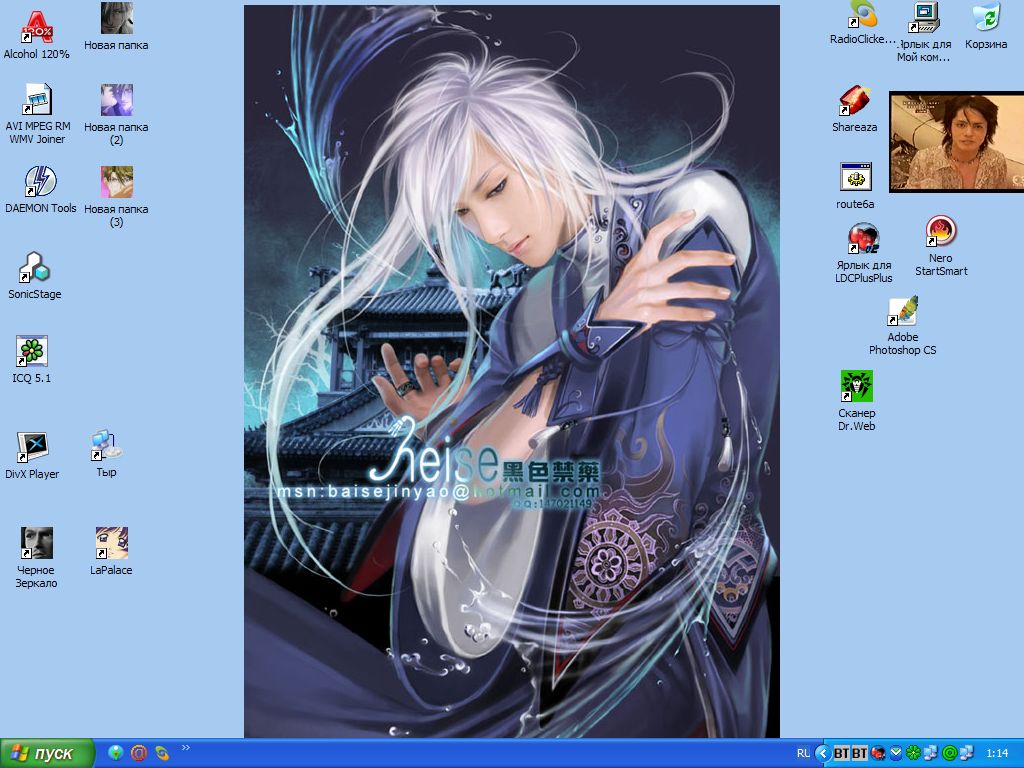1024x768 pixels.
Task: Select the Nero StartSmart shortcut
Action: coord(941,246)
